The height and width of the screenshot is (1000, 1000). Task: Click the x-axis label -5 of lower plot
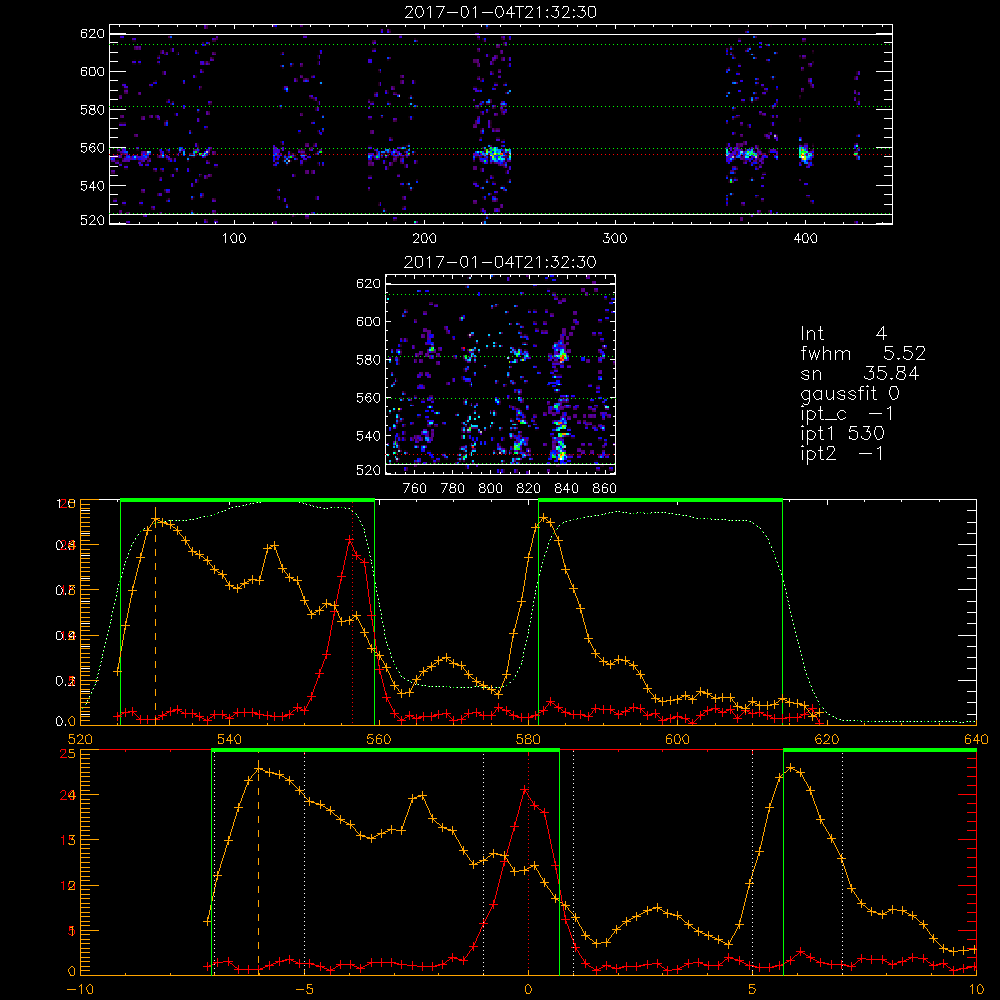pyautogui.click(x=304, y=990)
